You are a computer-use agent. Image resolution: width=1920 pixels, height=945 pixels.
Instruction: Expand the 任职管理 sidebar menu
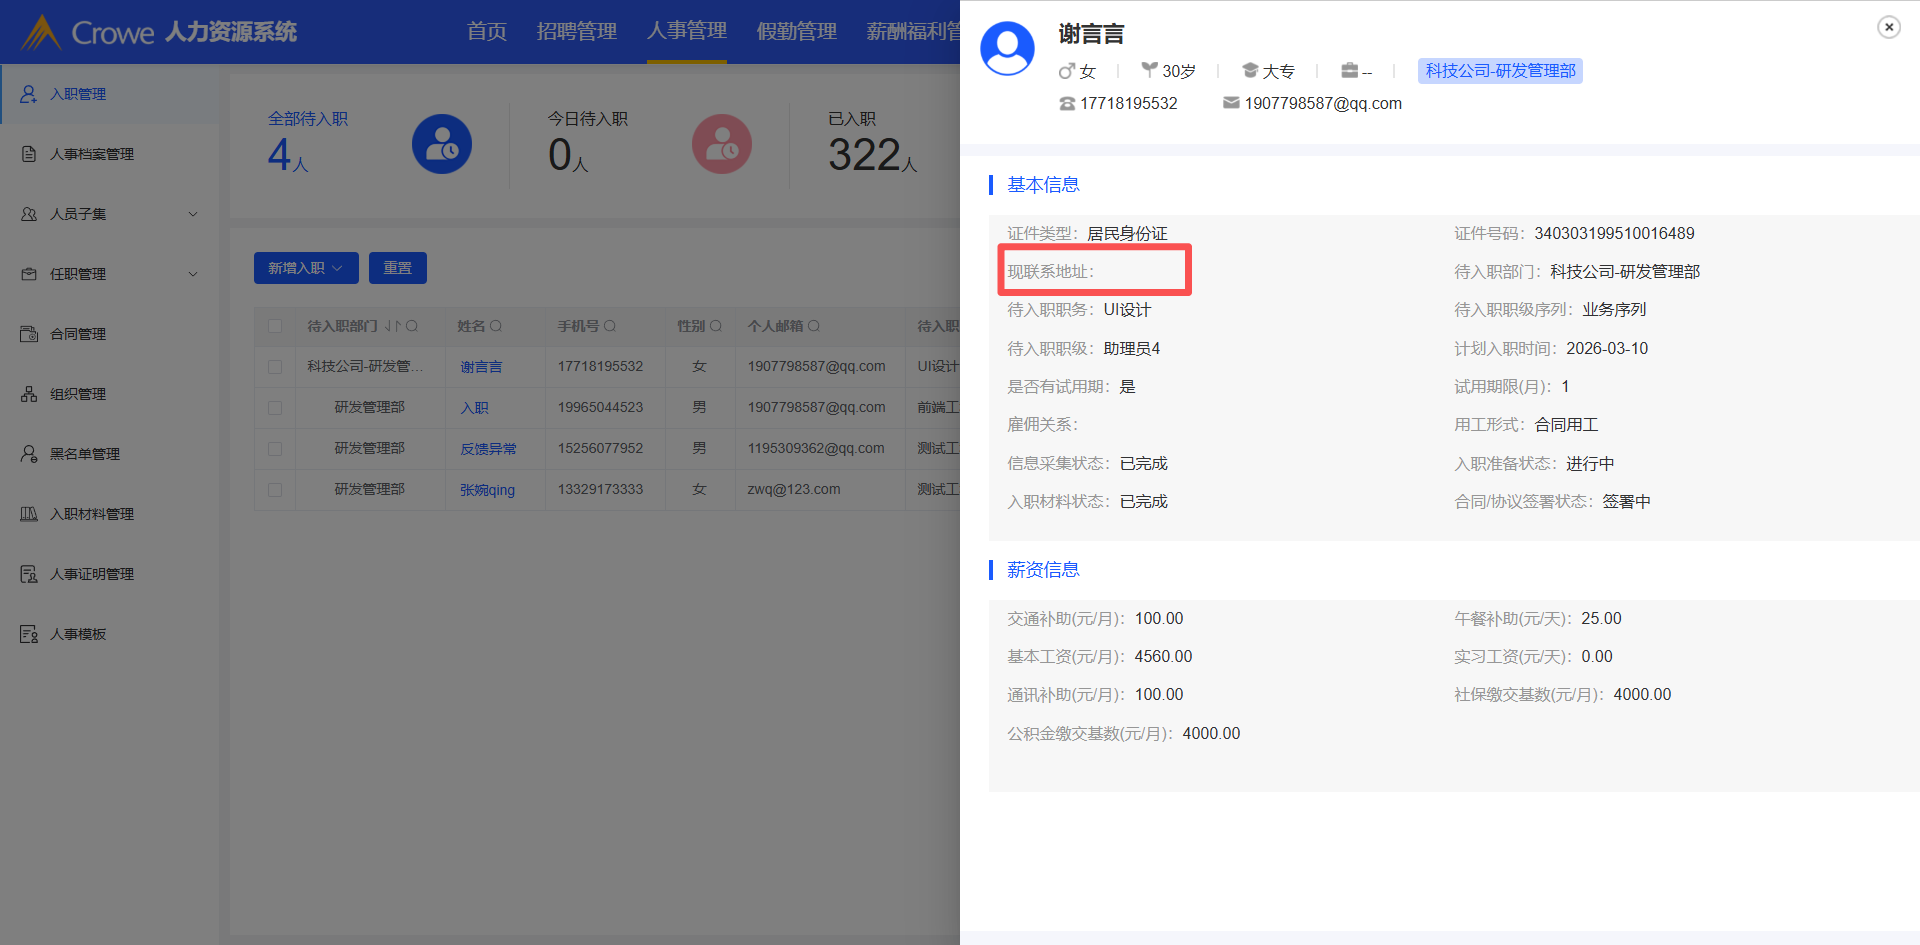click(110, 274)
